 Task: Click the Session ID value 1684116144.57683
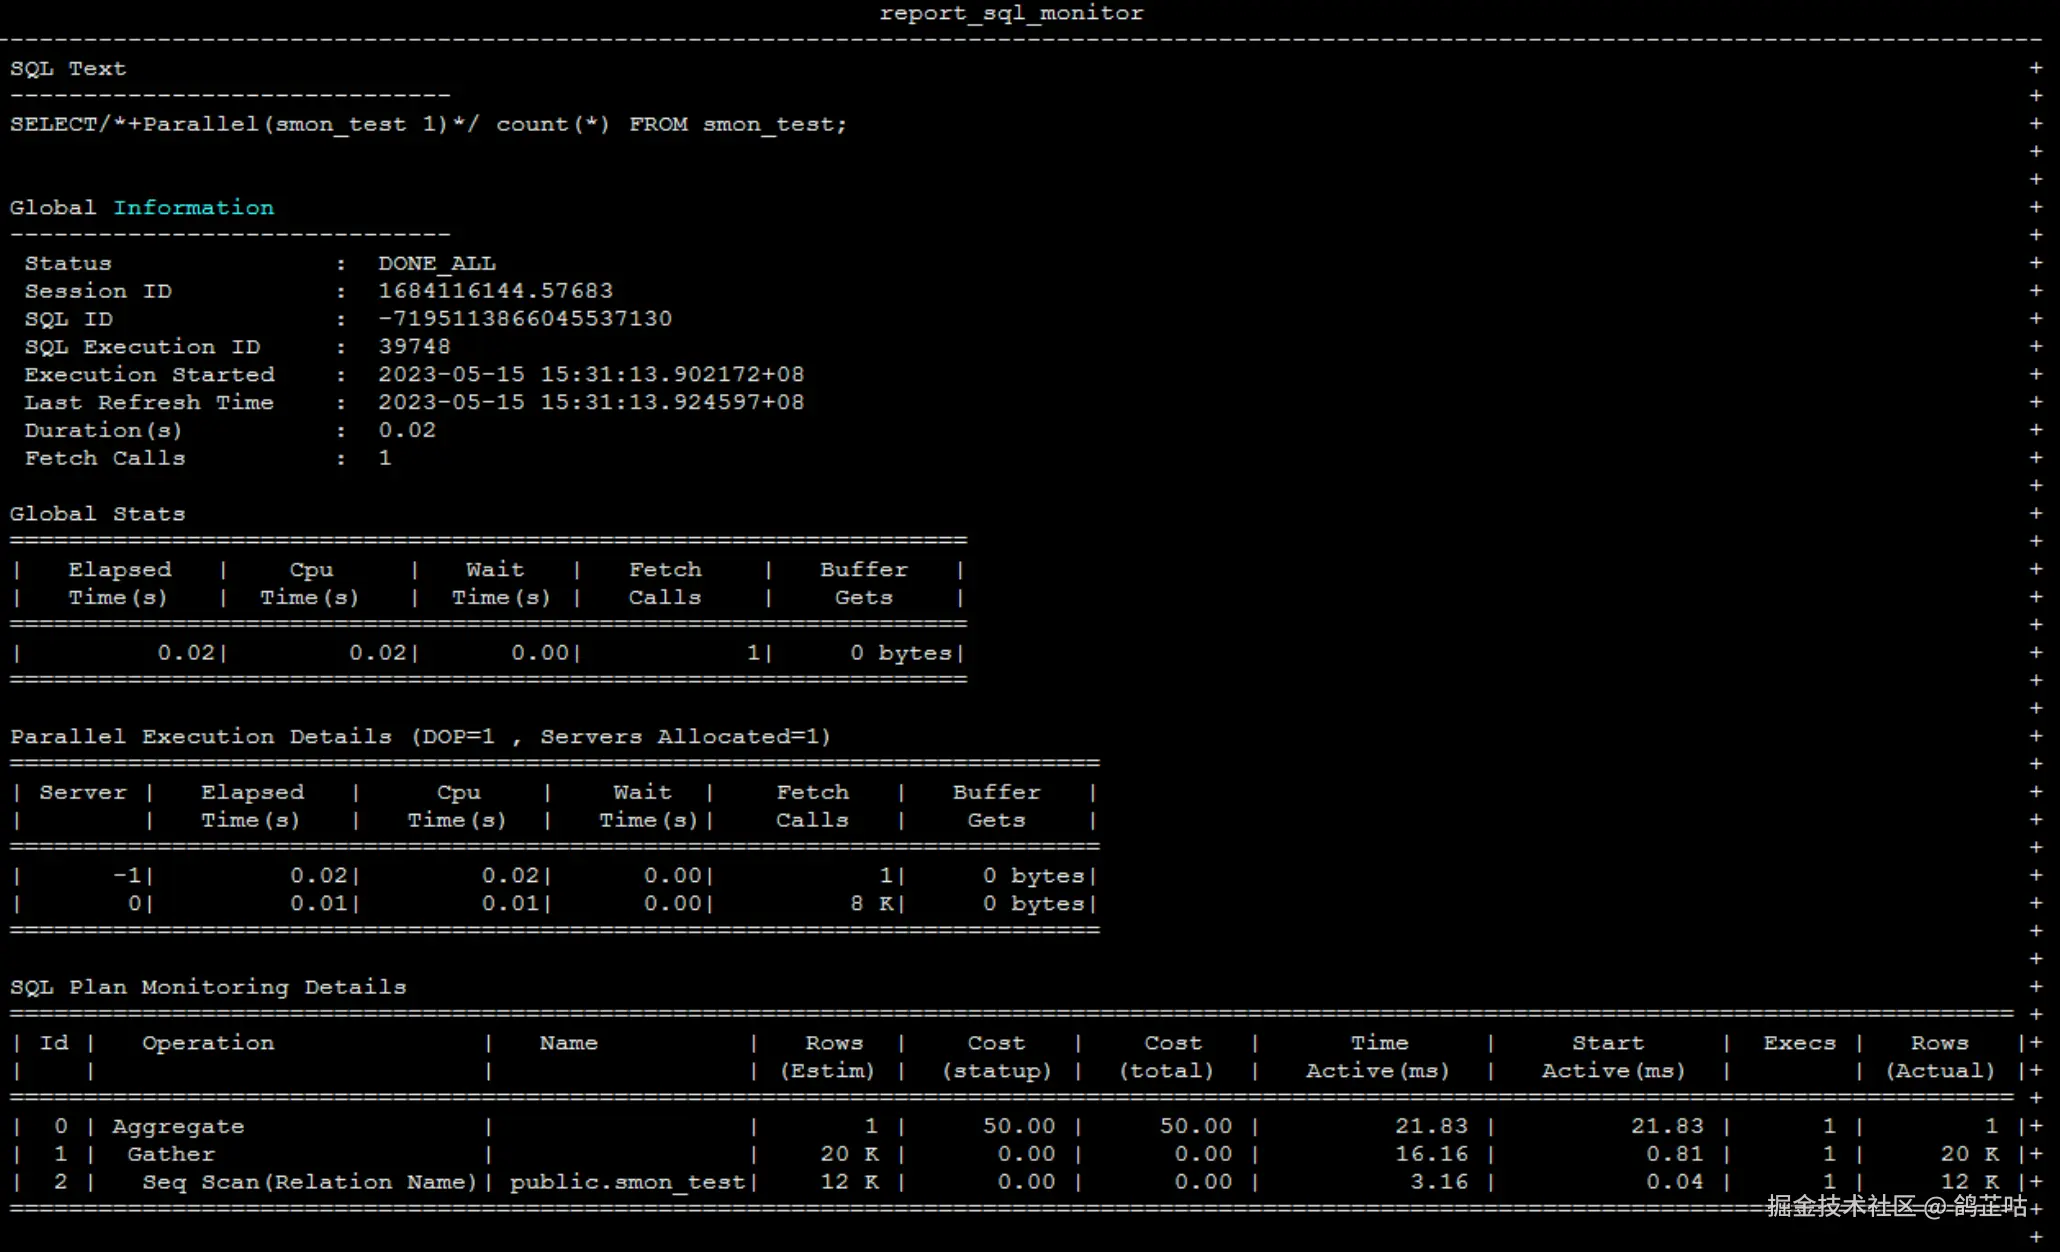point(495,291)
